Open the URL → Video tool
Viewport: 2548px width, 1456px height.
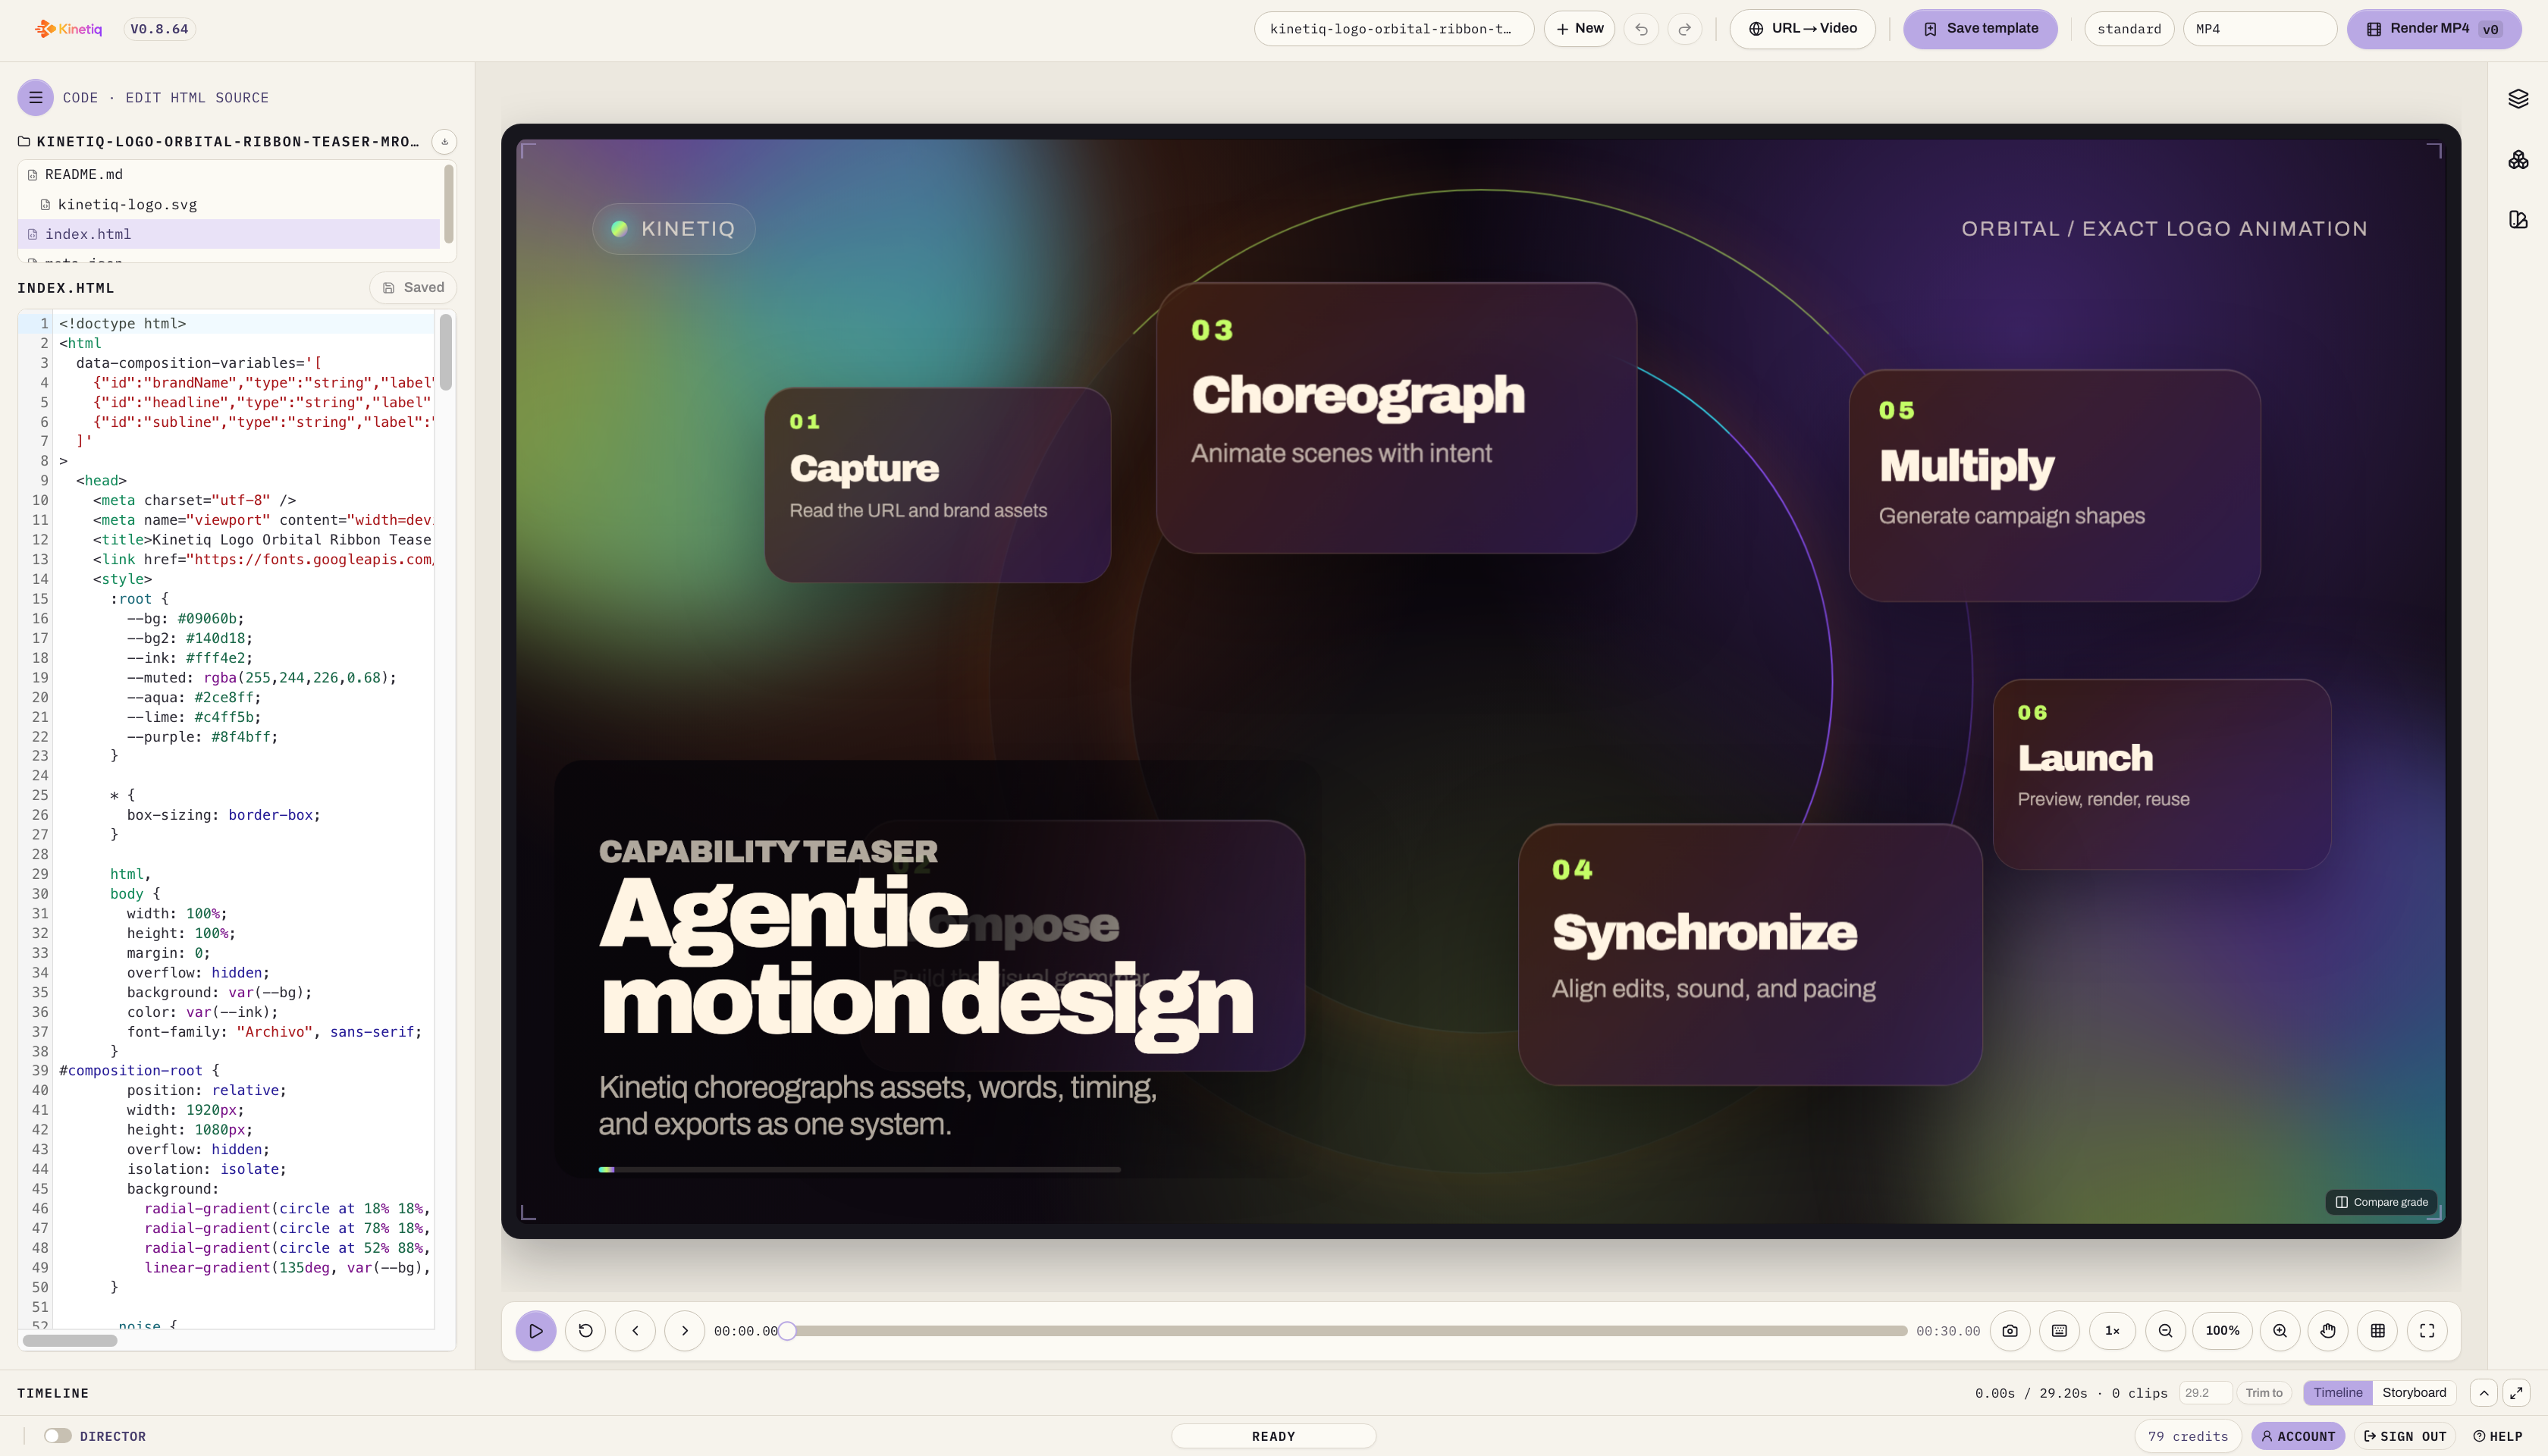click(x=1802, y=29)
